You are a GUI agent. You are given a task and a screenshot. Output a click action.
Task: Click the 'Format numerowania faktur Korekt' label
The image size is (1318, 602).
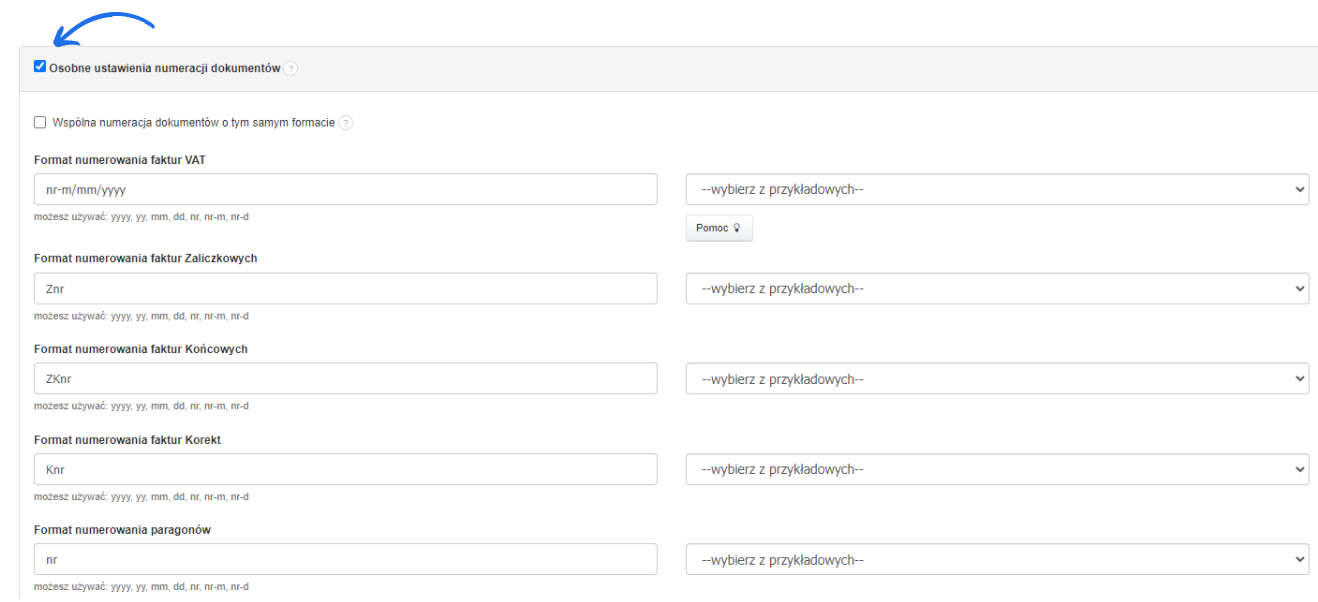tap(127, 440)
